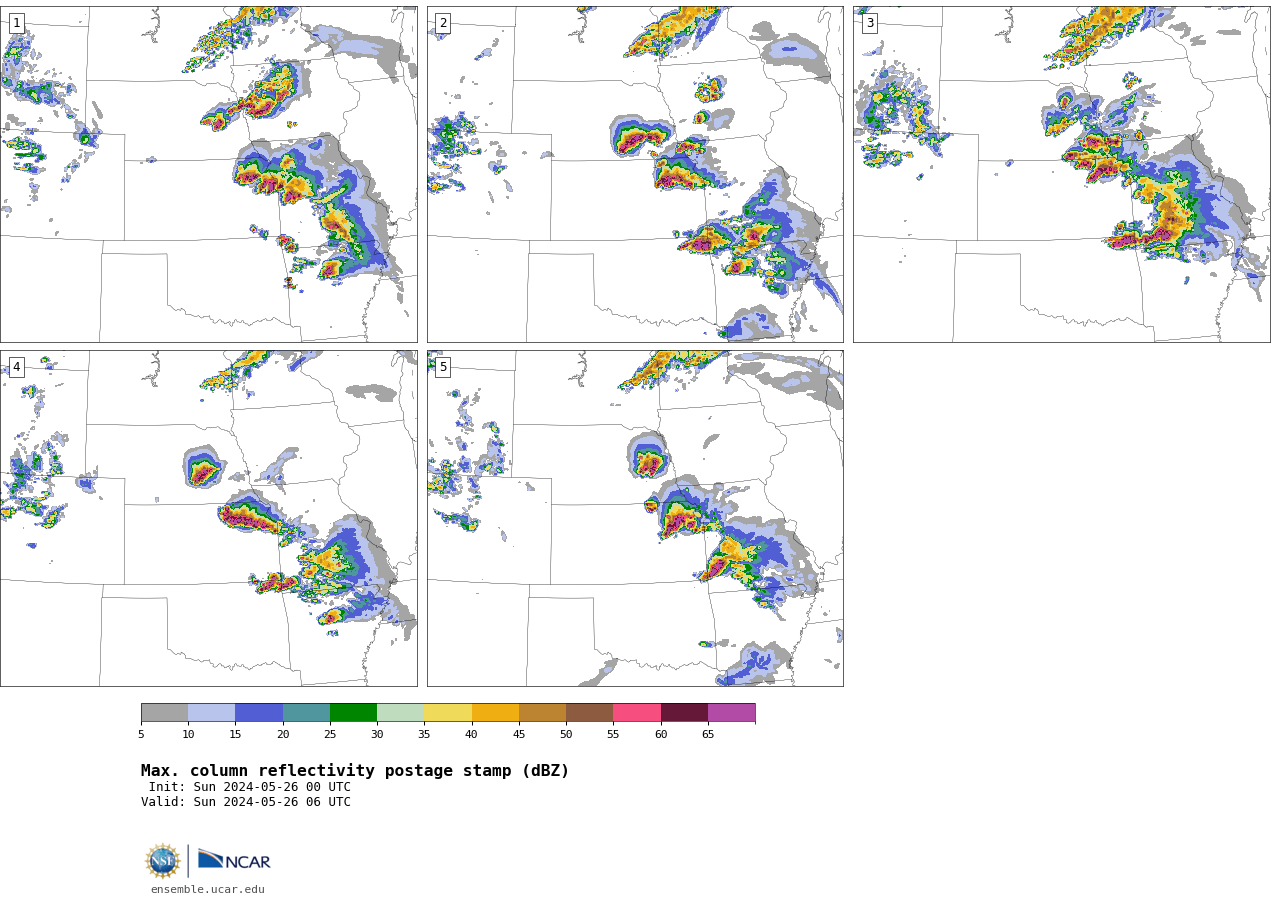
Task: Click the colorbar tick label 65
Action: (708, 734)
